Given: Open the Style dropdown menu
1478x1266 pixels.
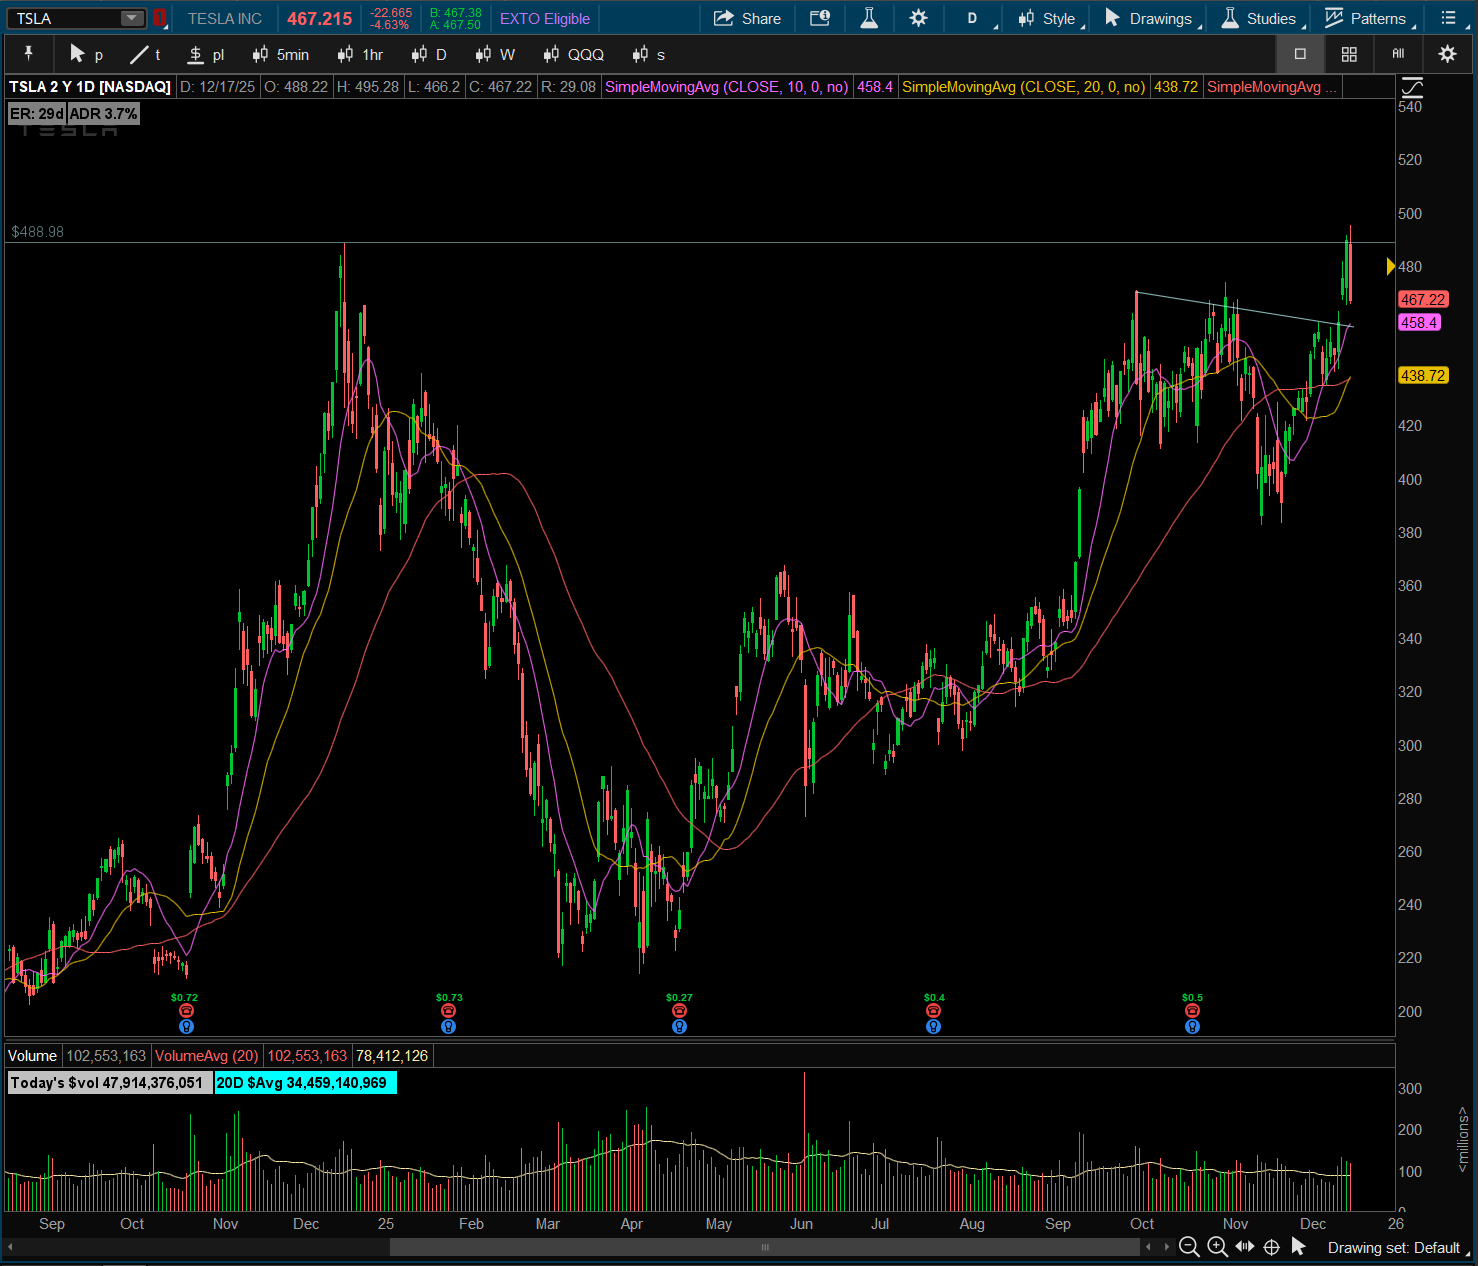Looking at the screenshot, I should 1048,18.
